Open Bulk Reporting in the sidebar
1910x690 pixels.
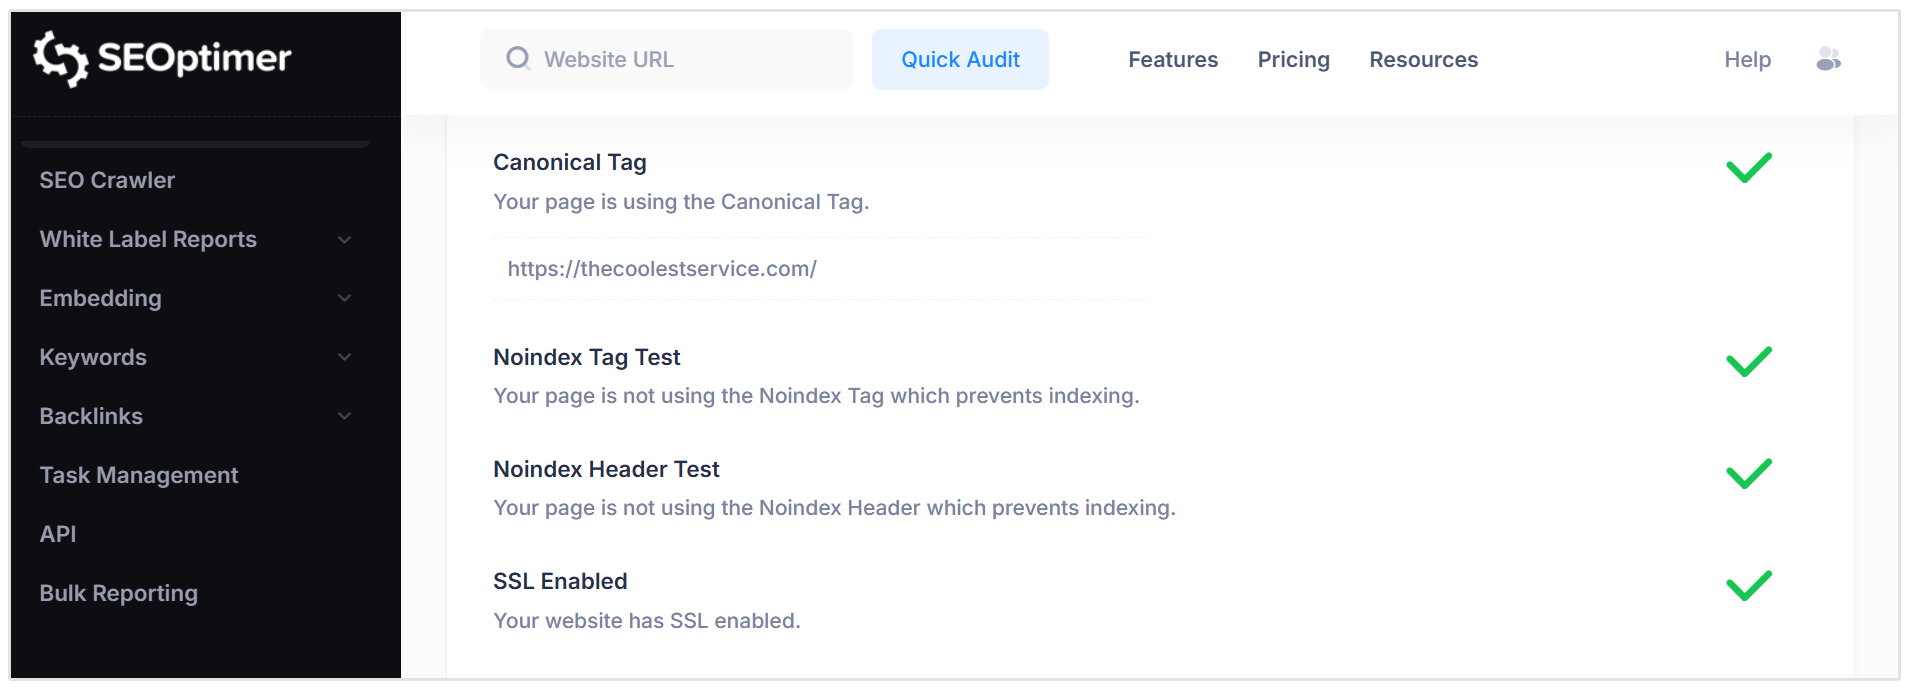pyautogui.click(x=119, y=593)
